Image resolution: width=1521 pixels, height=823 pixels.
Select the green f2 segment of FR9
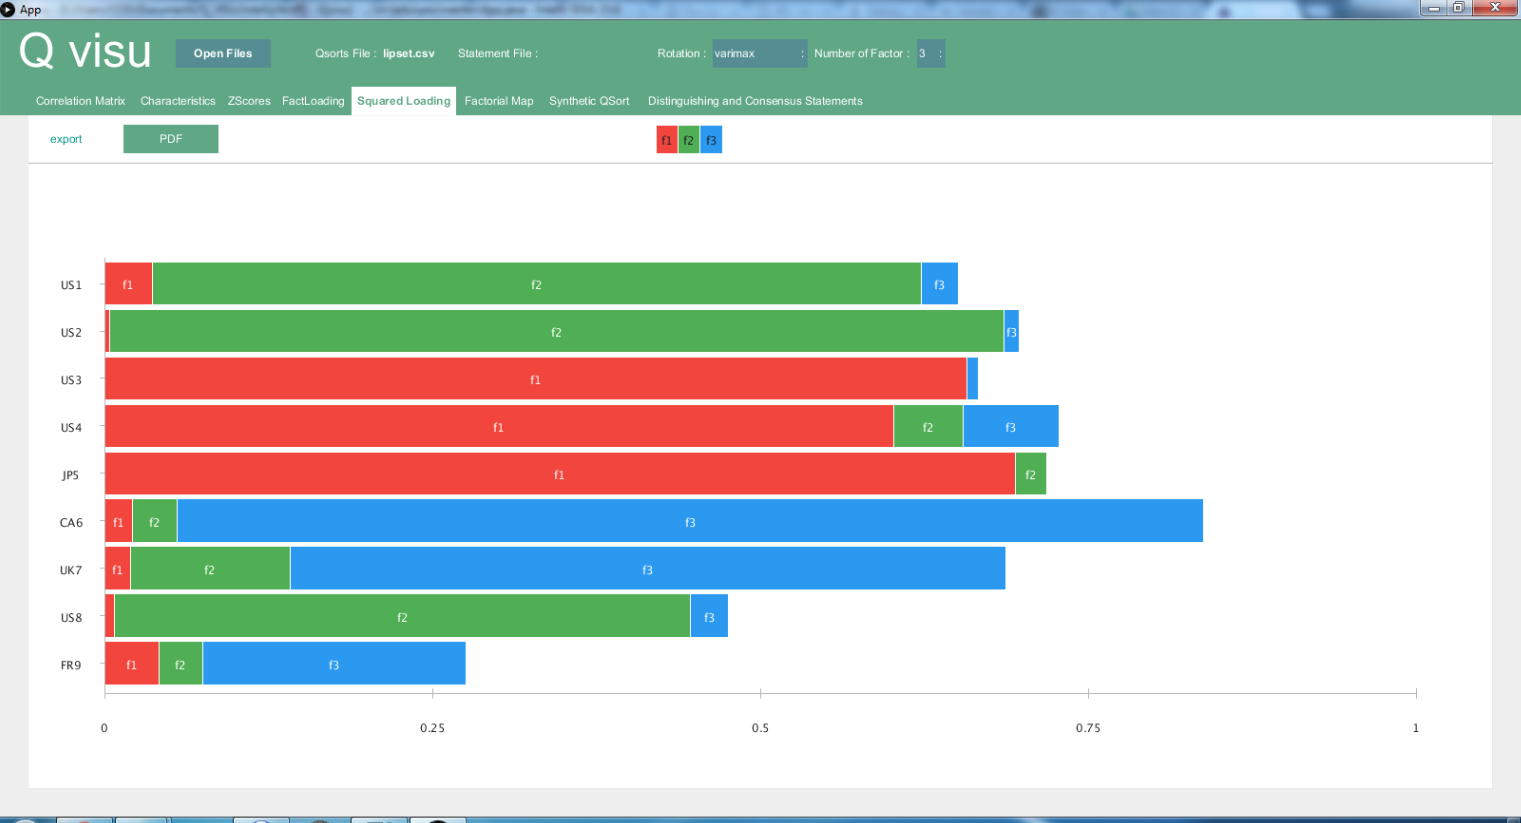(x=181, y=664)
